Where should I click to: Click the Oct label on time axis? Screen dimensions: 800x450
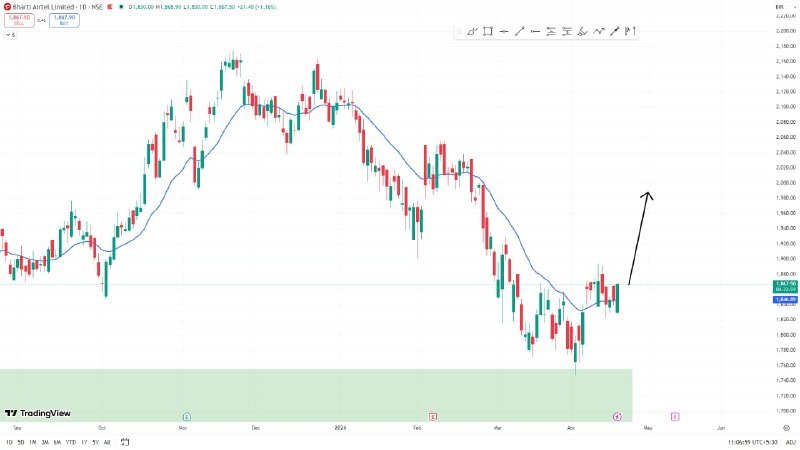102,428
